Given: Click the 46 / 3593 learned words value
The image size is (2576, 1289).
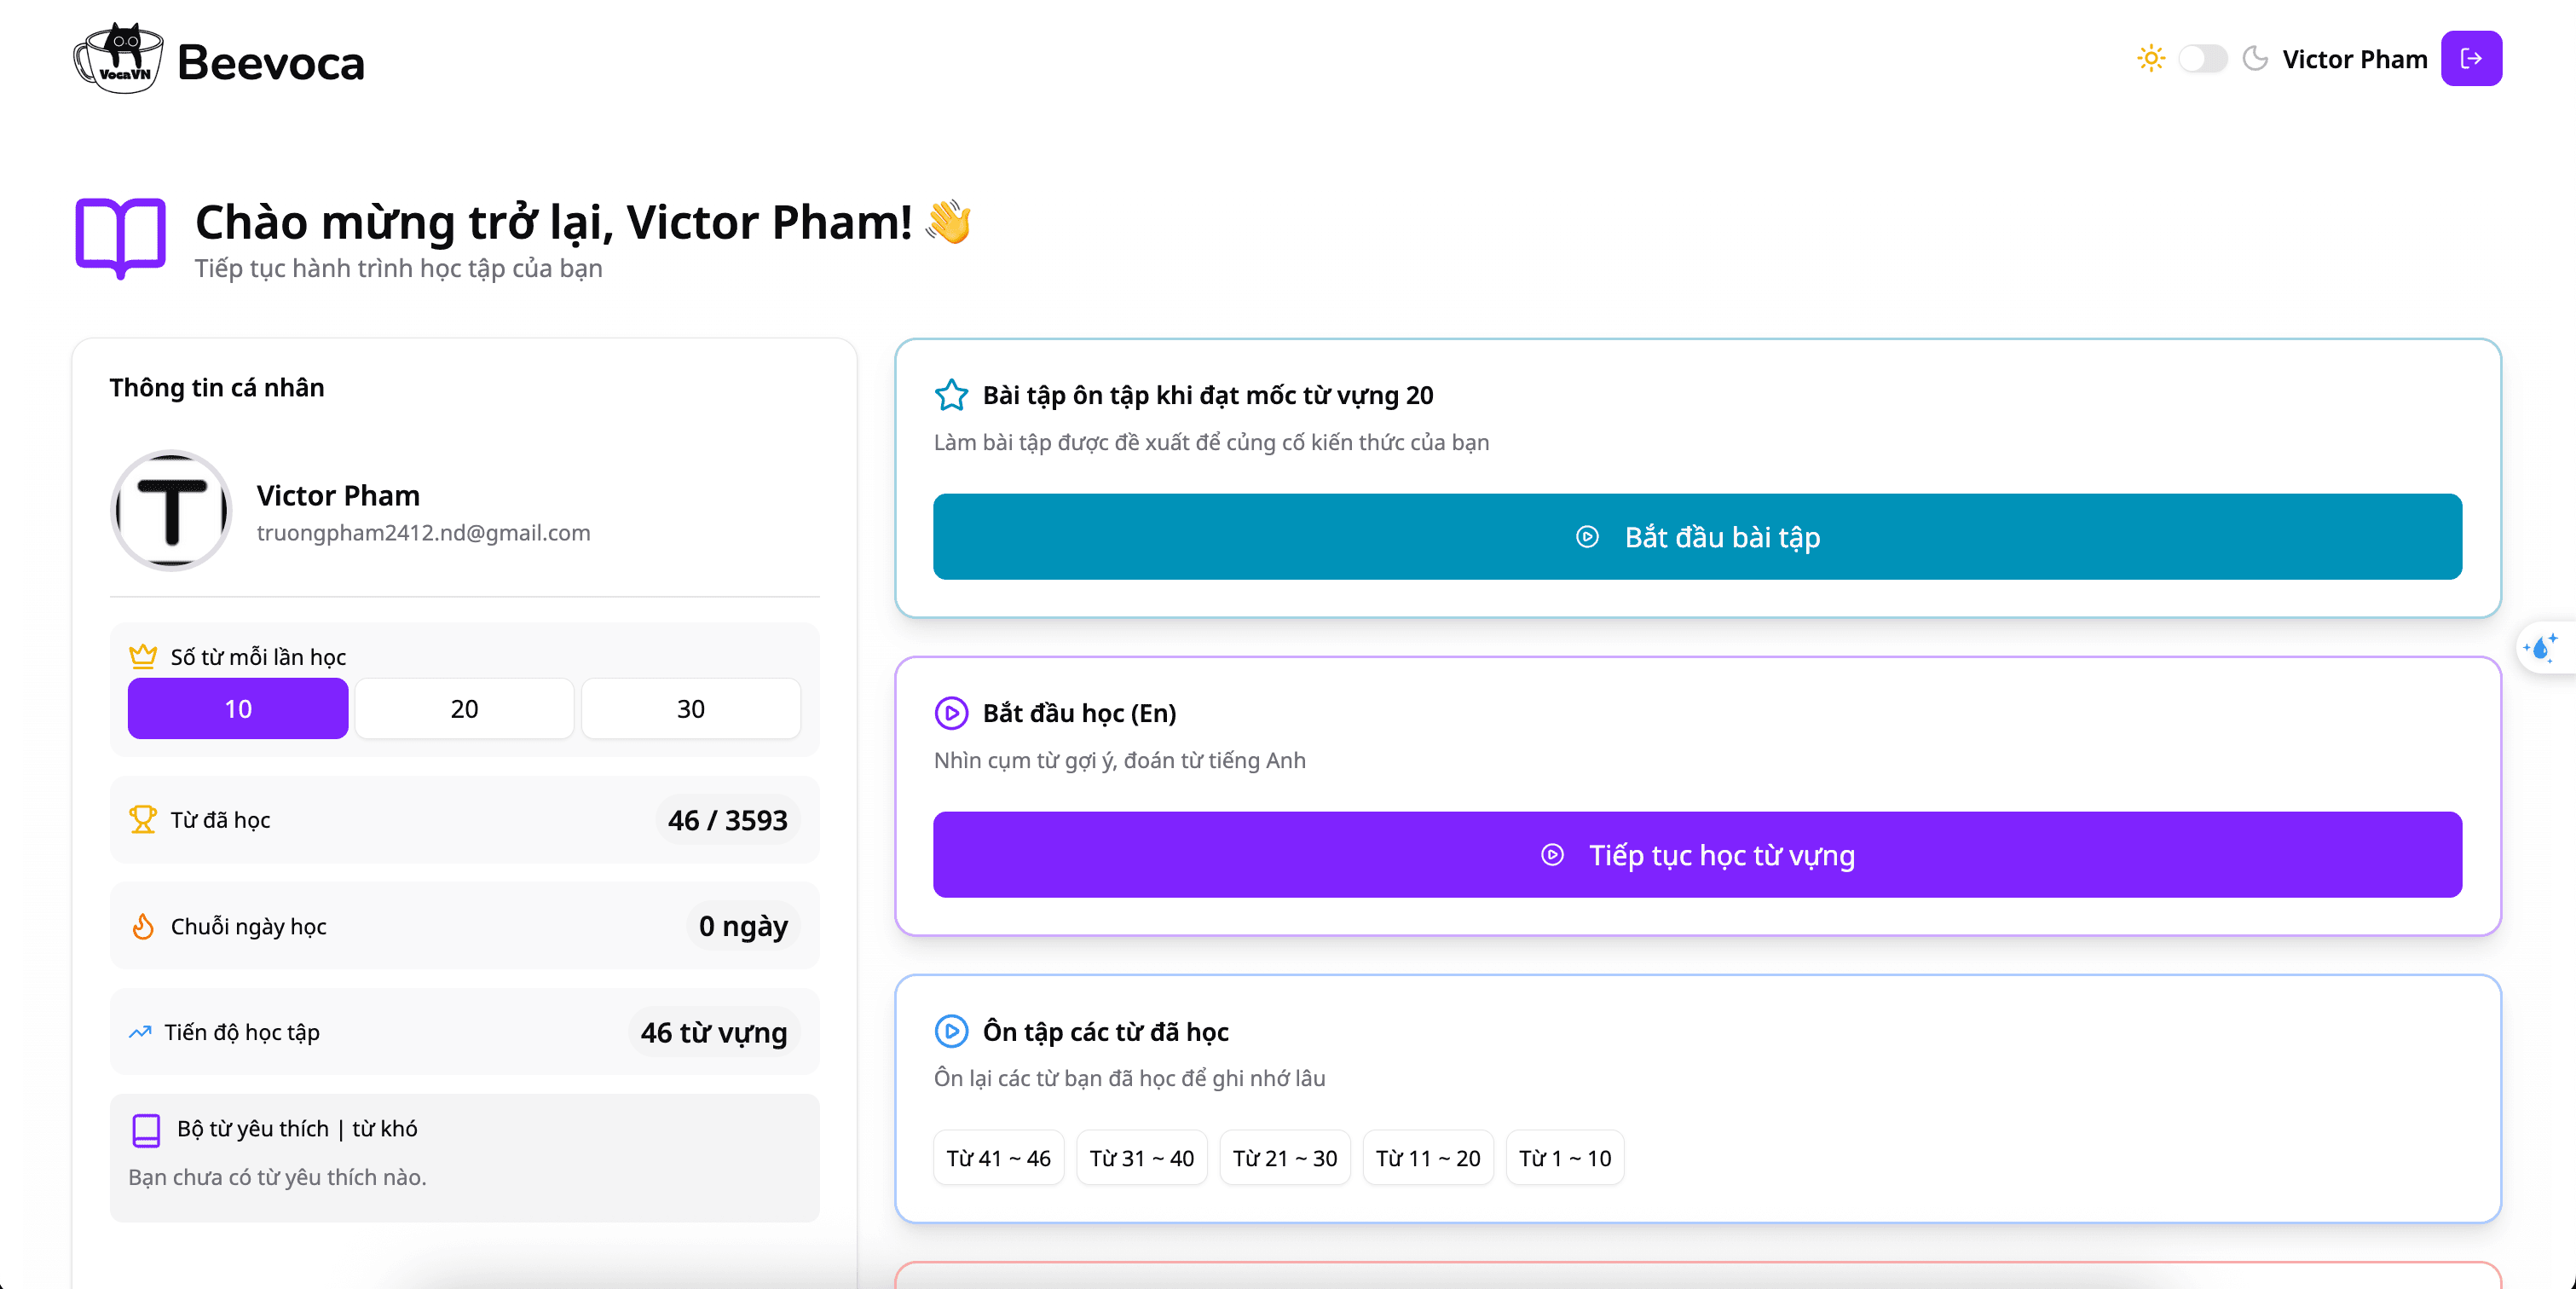Looking at the screenshot, I should point(727,820).
